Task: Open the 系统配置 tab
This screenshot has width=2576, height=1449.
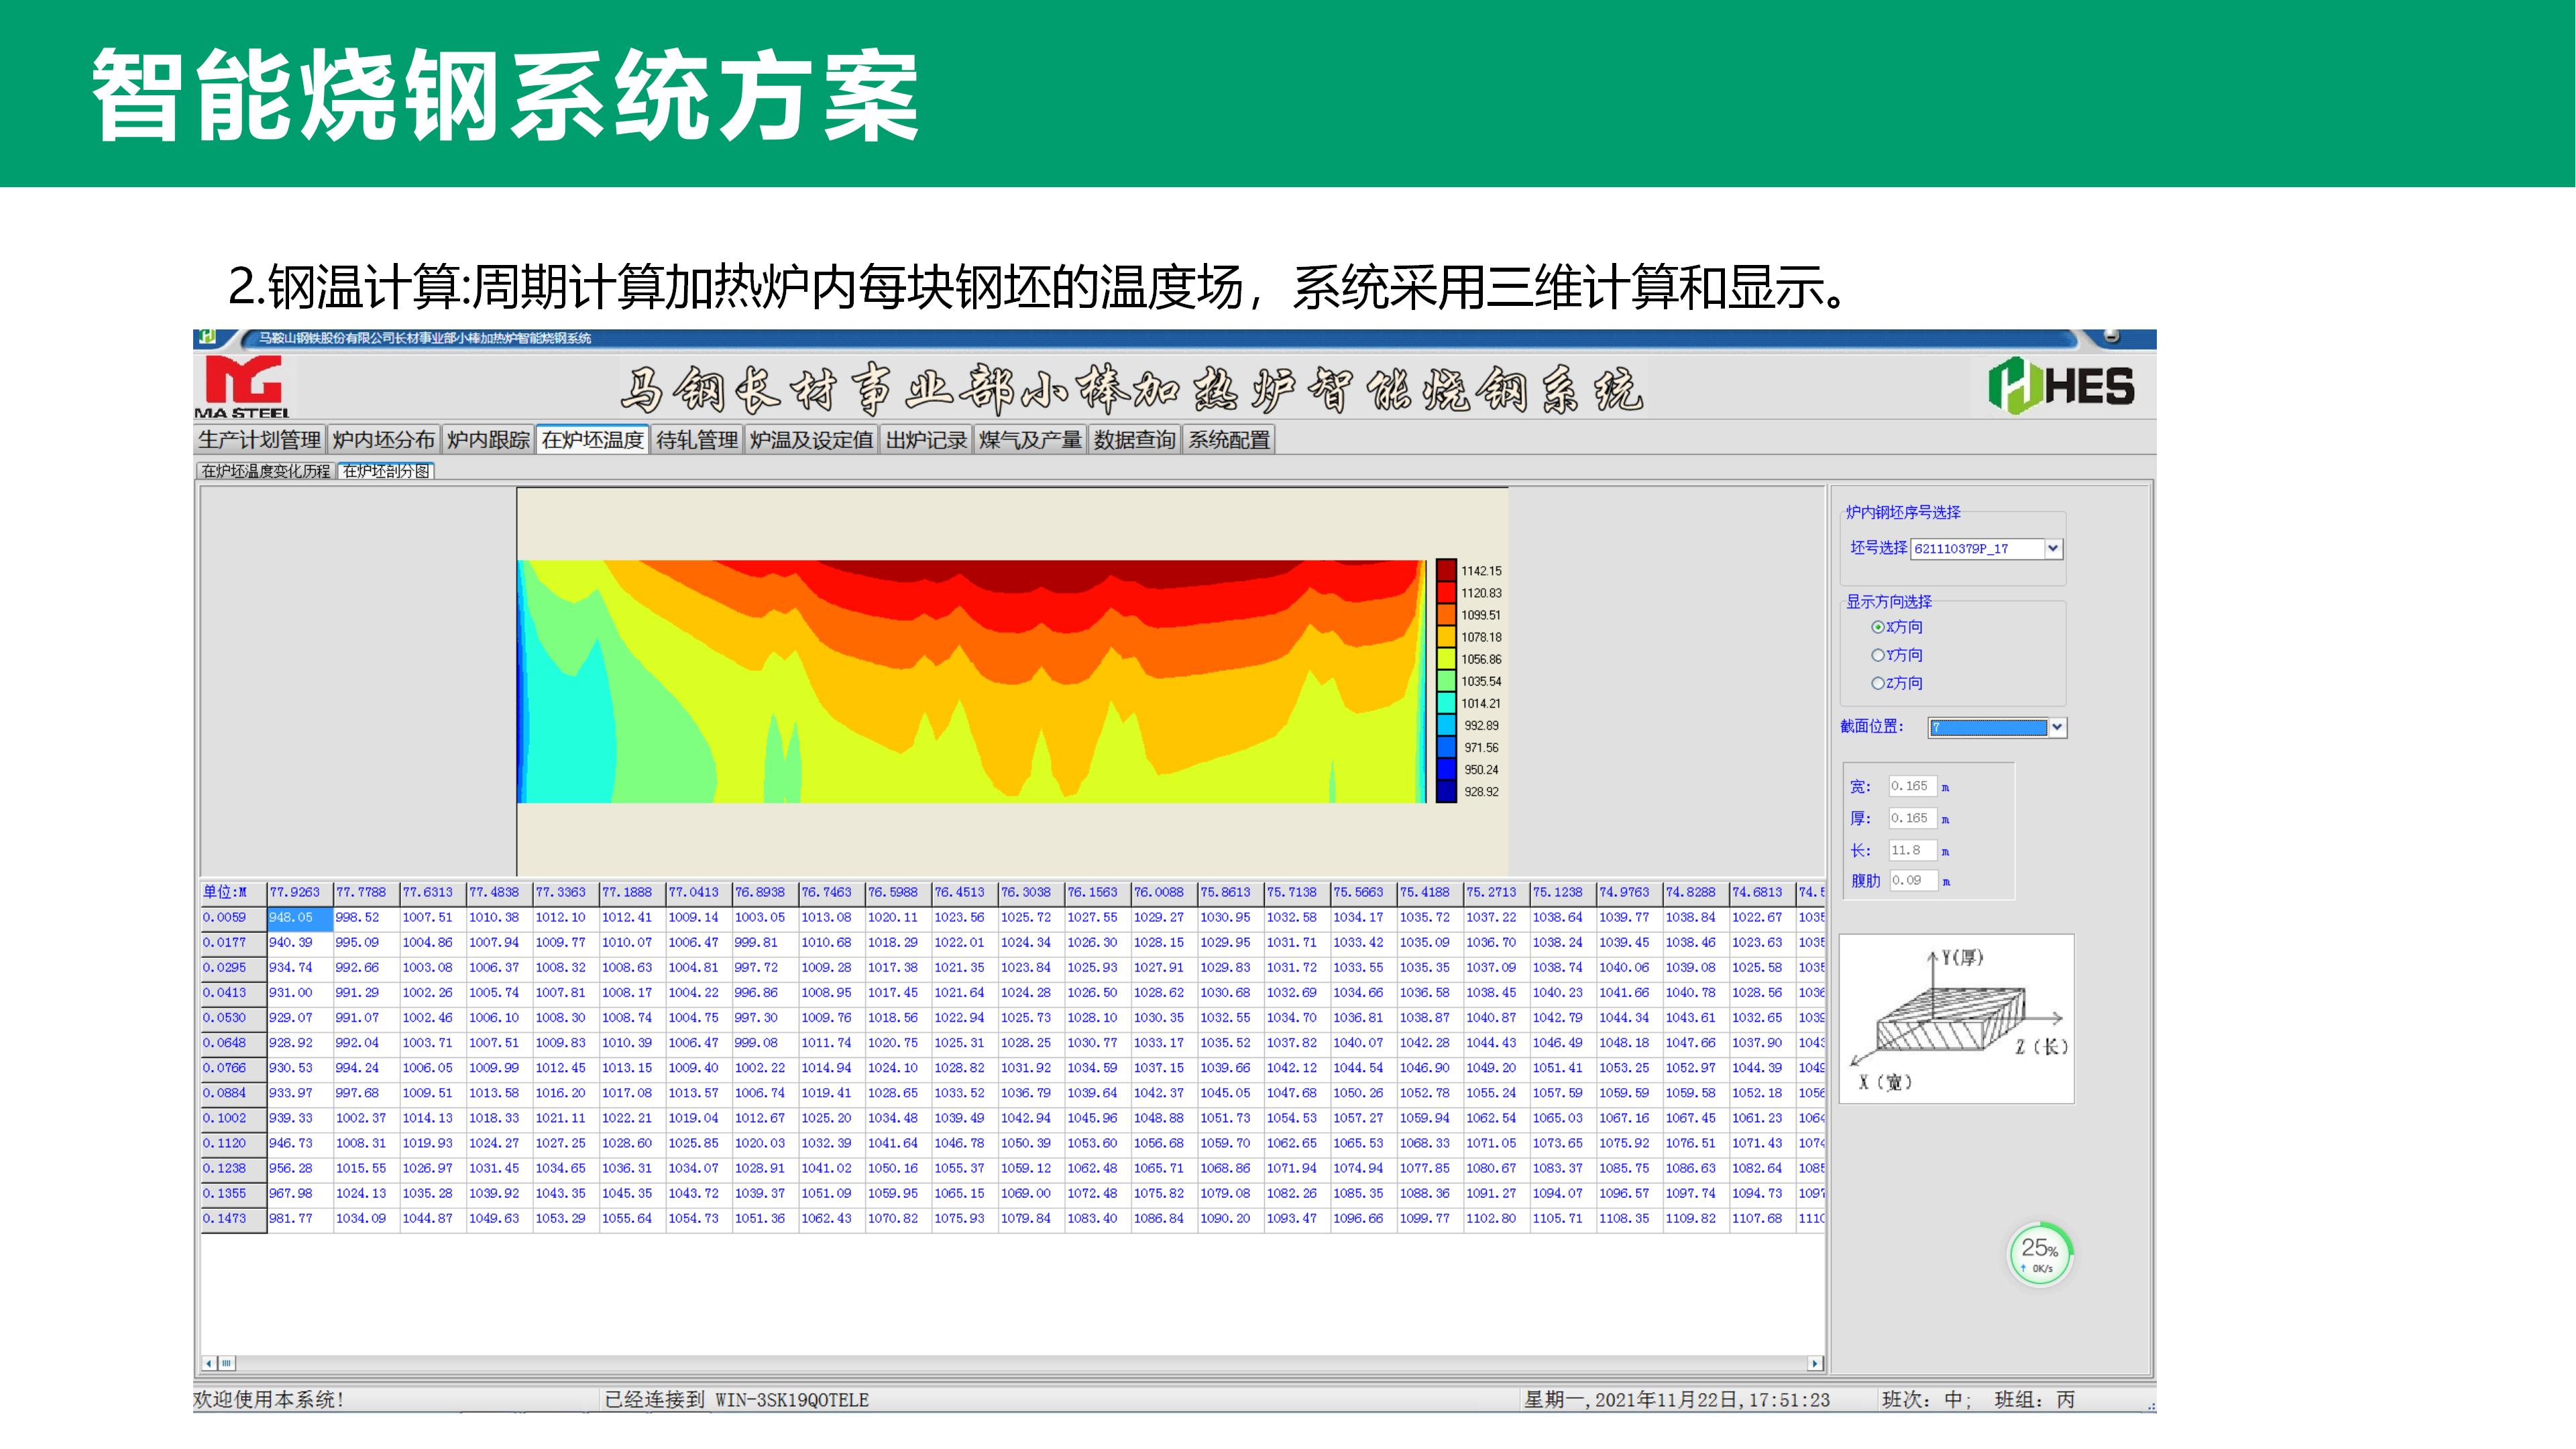Action: point(1229,440)
